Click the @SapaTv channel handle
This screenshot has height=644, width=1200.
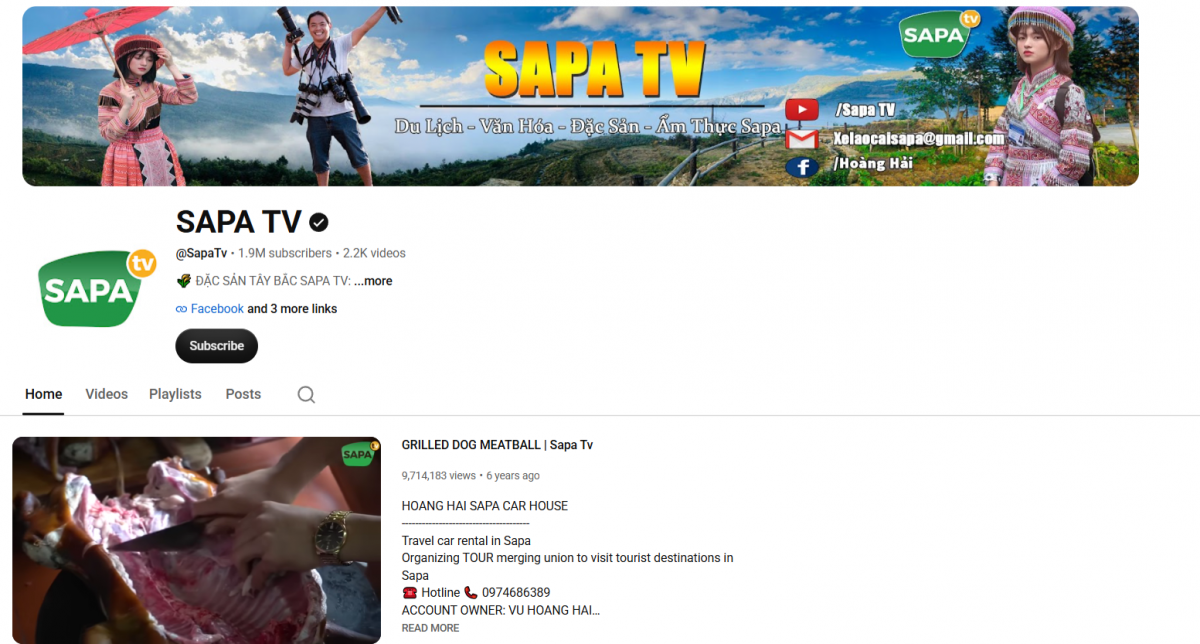click(x=201, y=253)
